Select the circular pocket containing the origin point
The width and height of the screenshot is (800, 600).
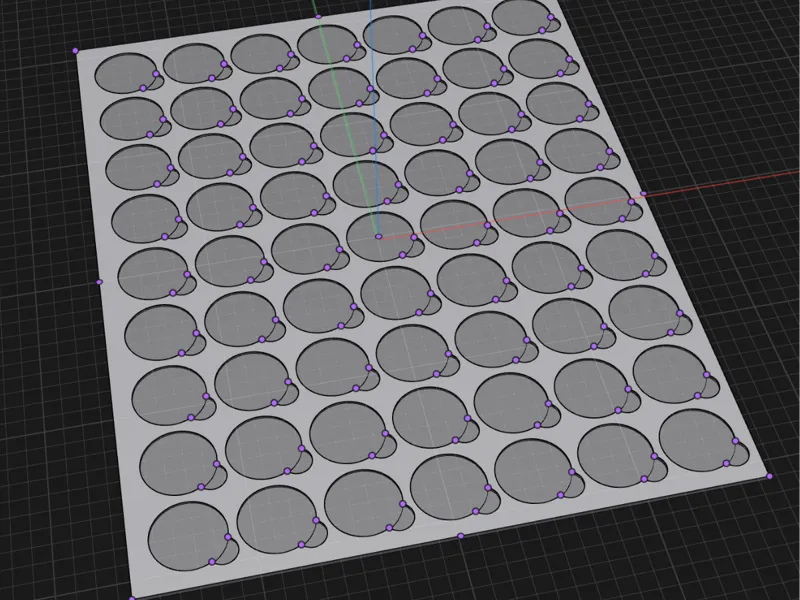(x=380, y=237)
